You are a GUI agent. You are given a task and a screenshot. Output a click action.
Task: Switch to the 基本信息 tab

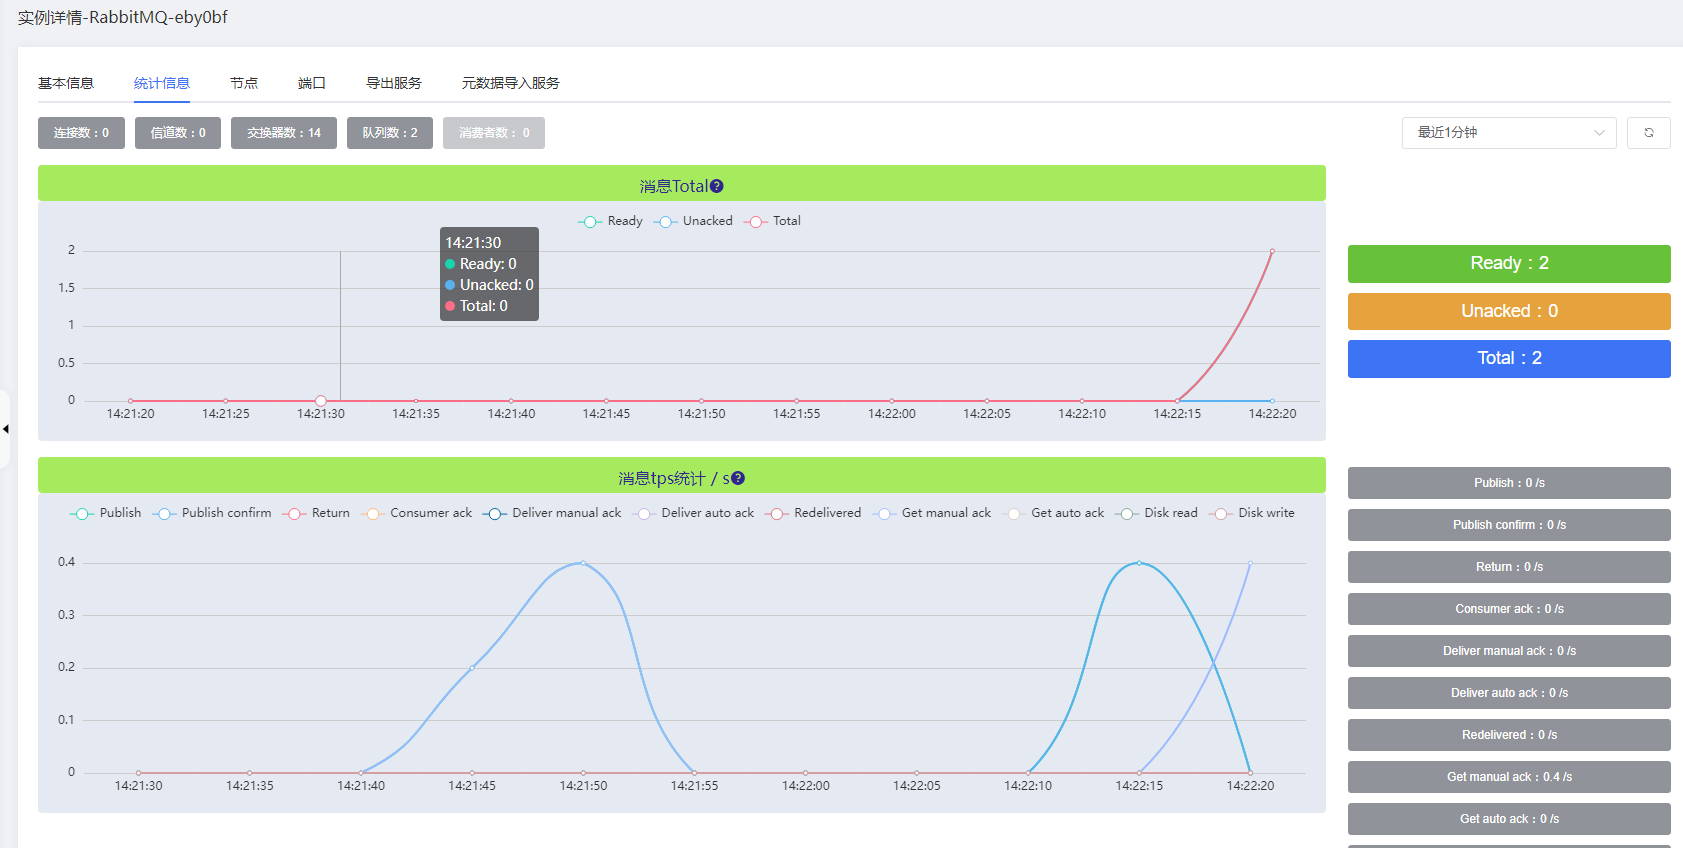point(66,83)
